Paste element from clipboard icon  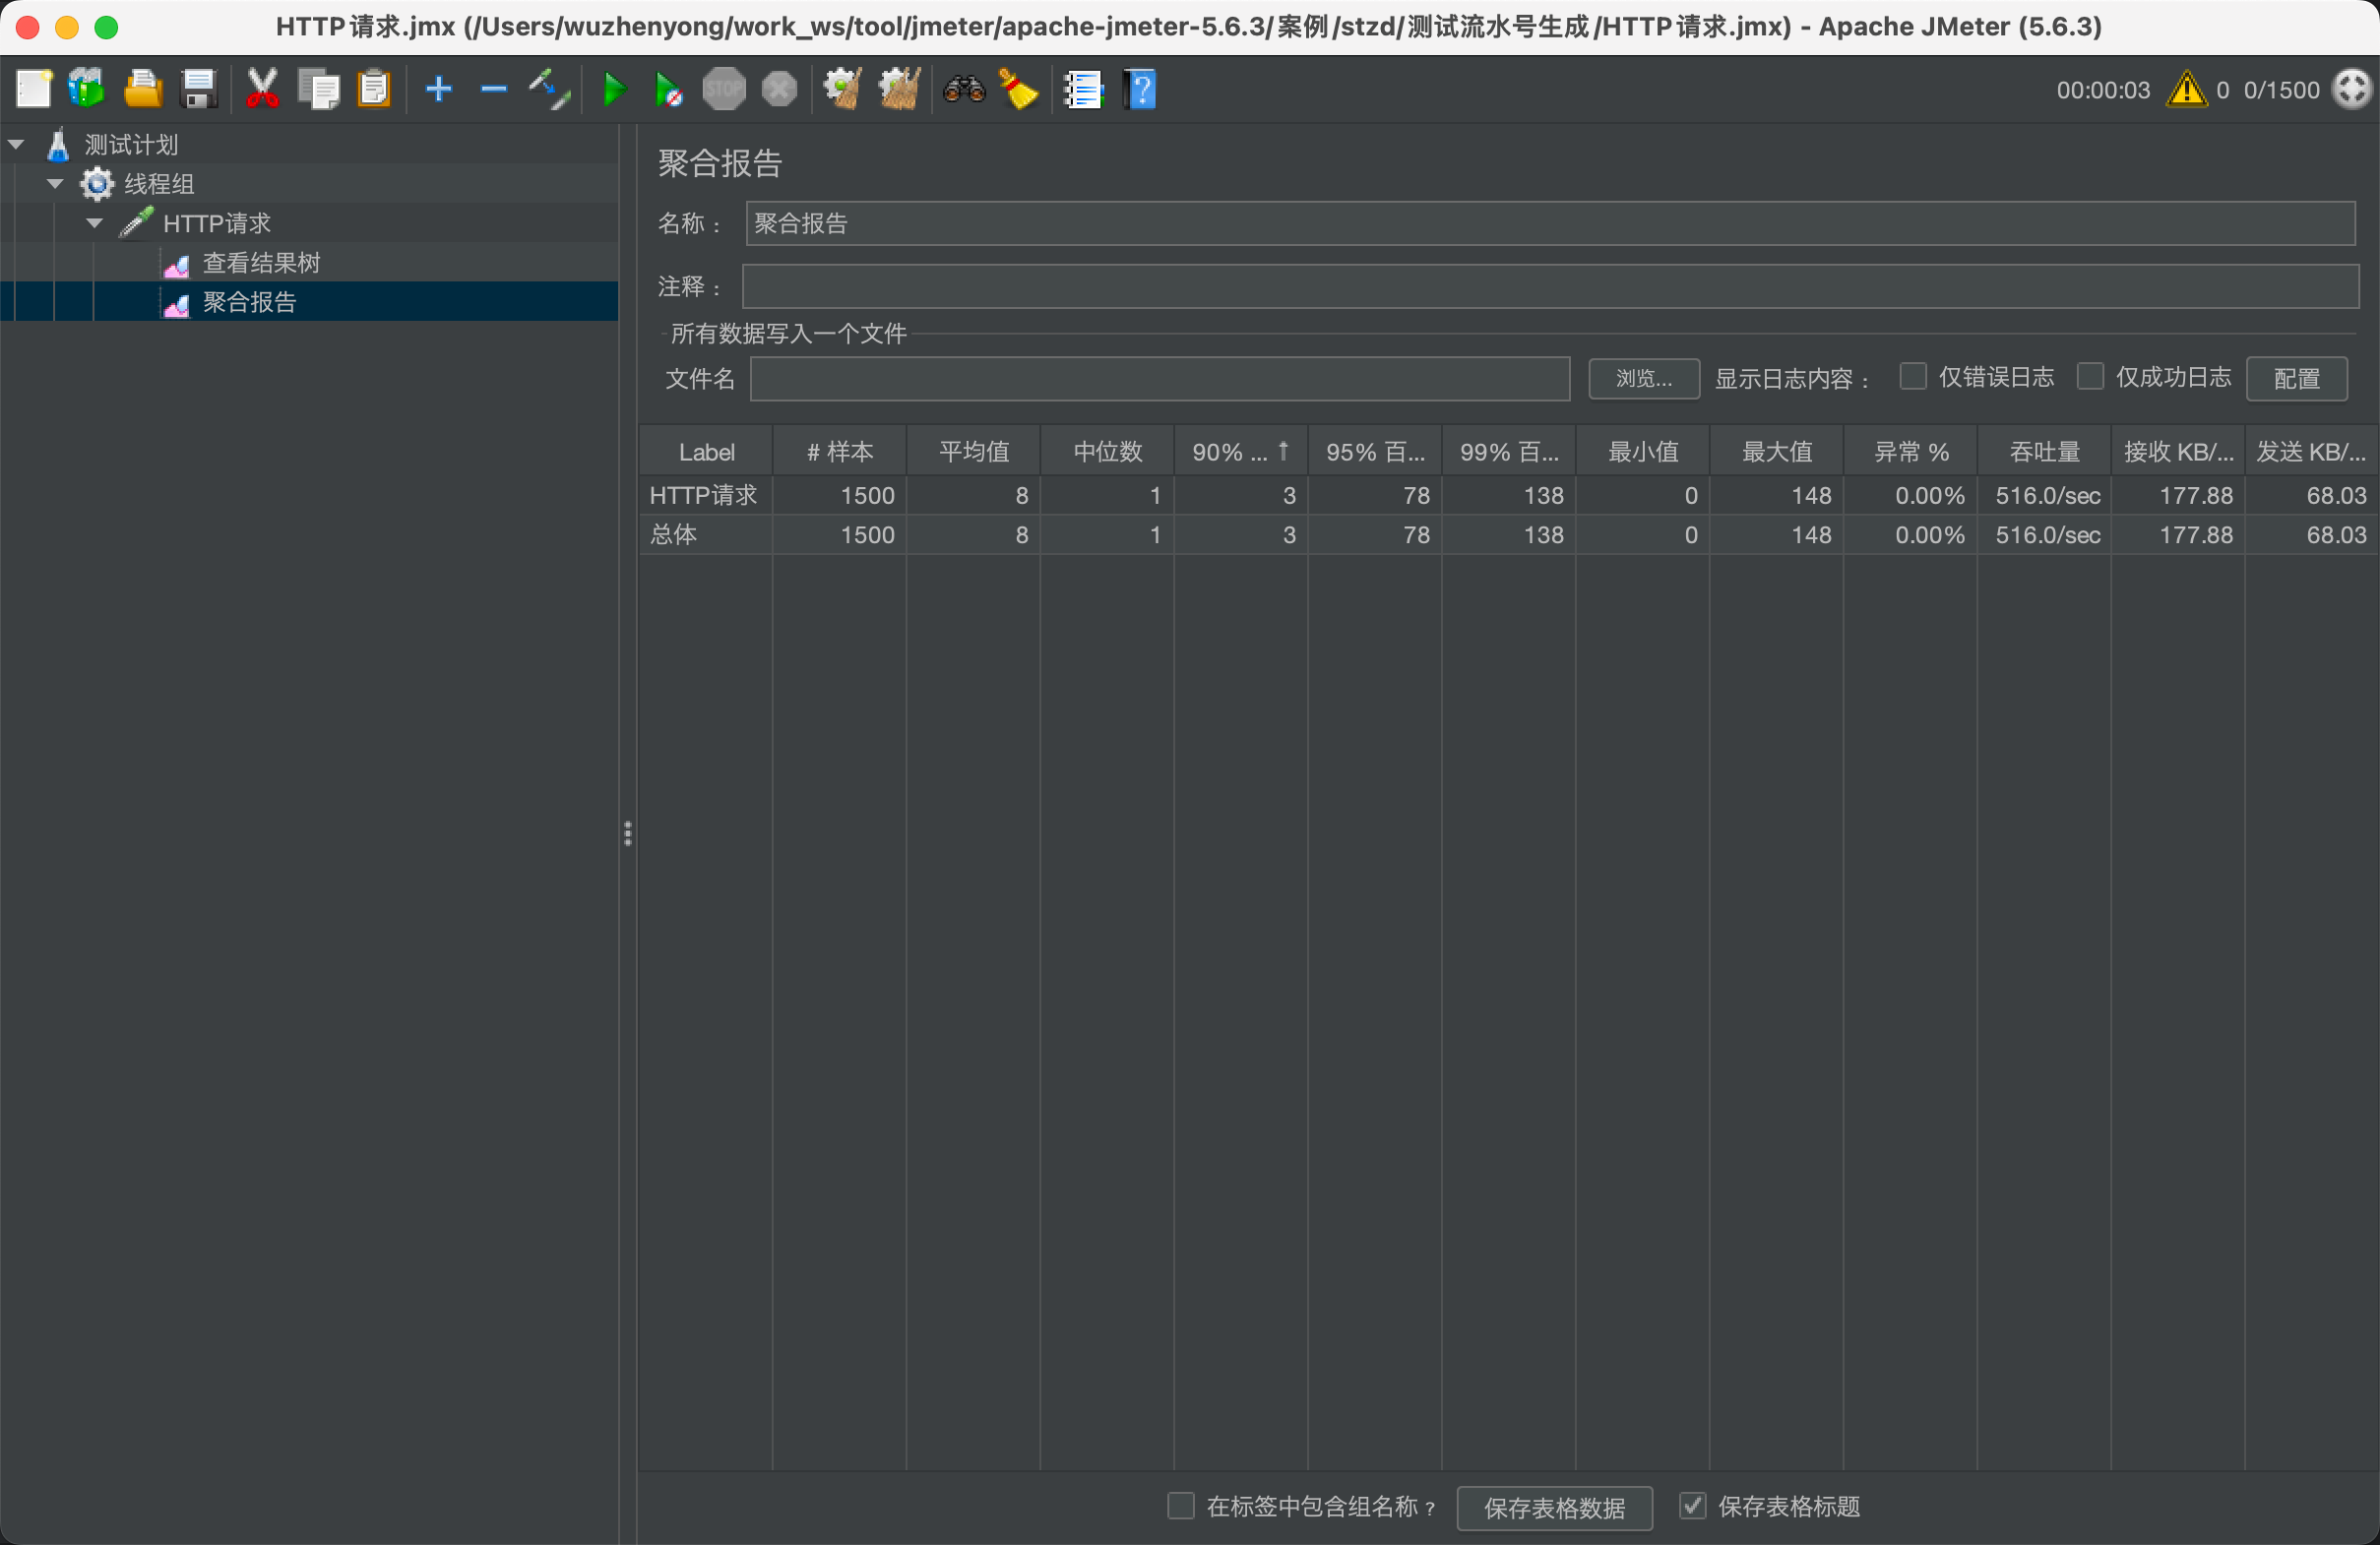click(x=374, y=89)
